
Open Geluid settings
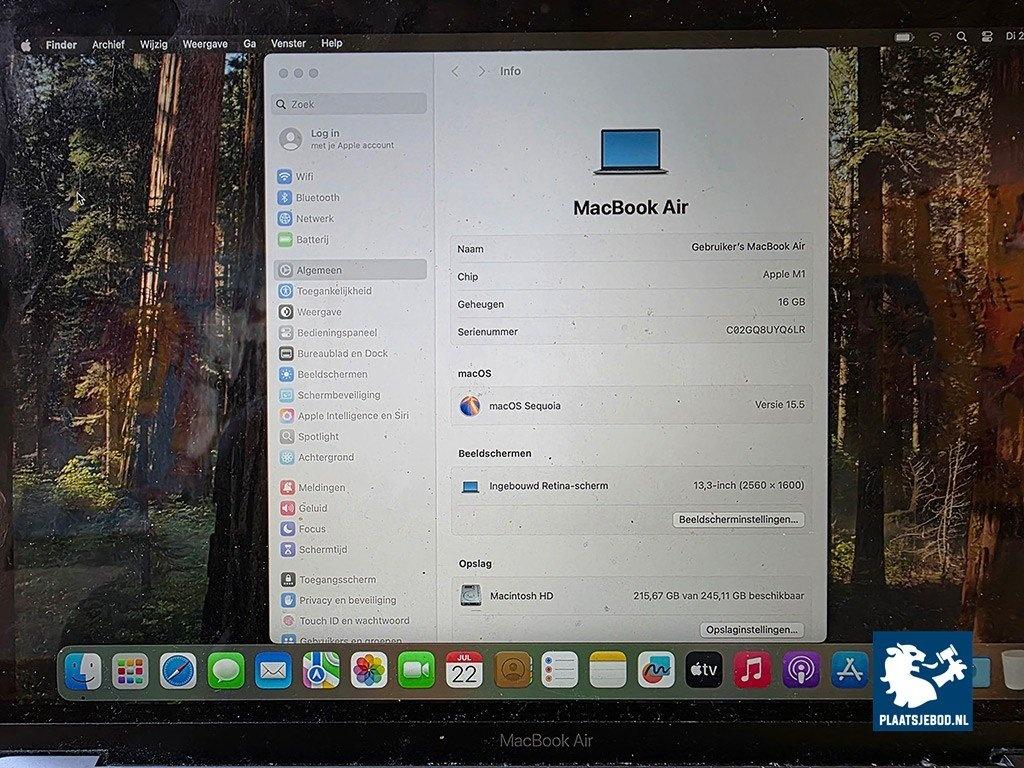pyautogui.click(x=304, y=508)
